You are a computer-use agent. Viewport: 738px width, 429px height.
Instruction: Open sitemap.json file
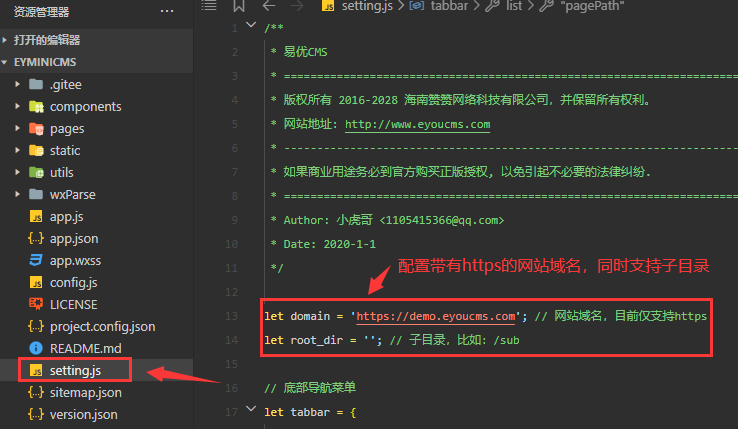(86, 392)
